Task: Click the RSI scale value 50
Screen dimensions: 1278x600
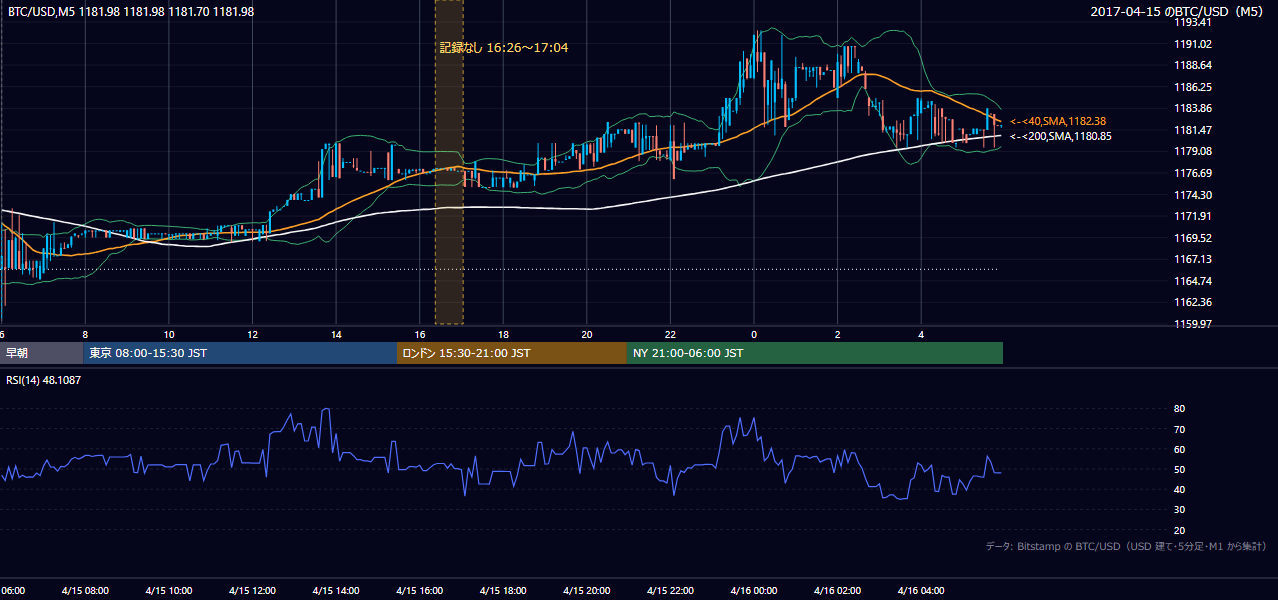Action: tap(1179, 469)
